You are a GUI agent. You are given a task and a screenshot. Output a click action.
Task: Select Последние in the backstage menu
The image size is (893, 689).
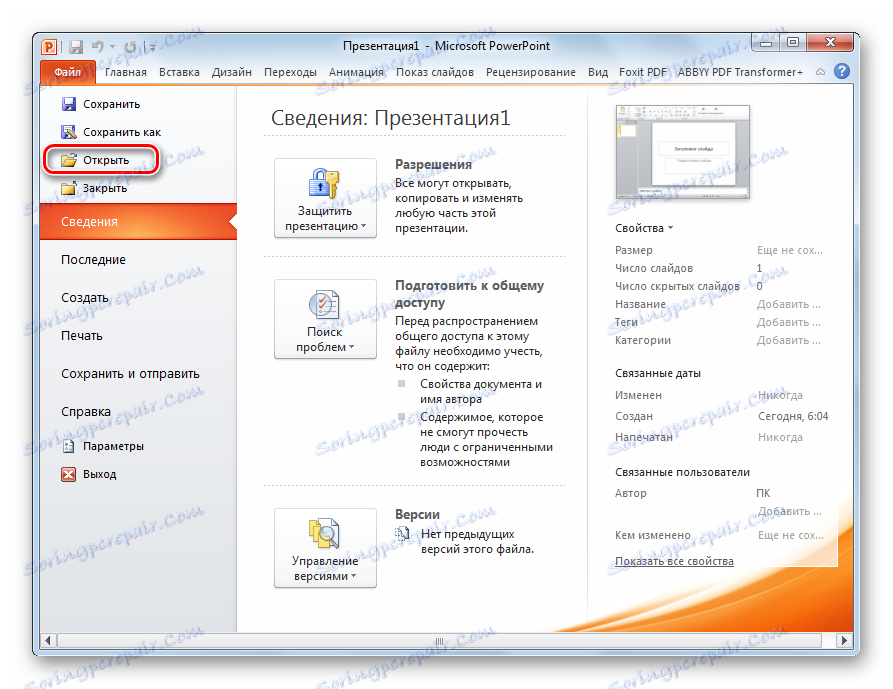93,260
